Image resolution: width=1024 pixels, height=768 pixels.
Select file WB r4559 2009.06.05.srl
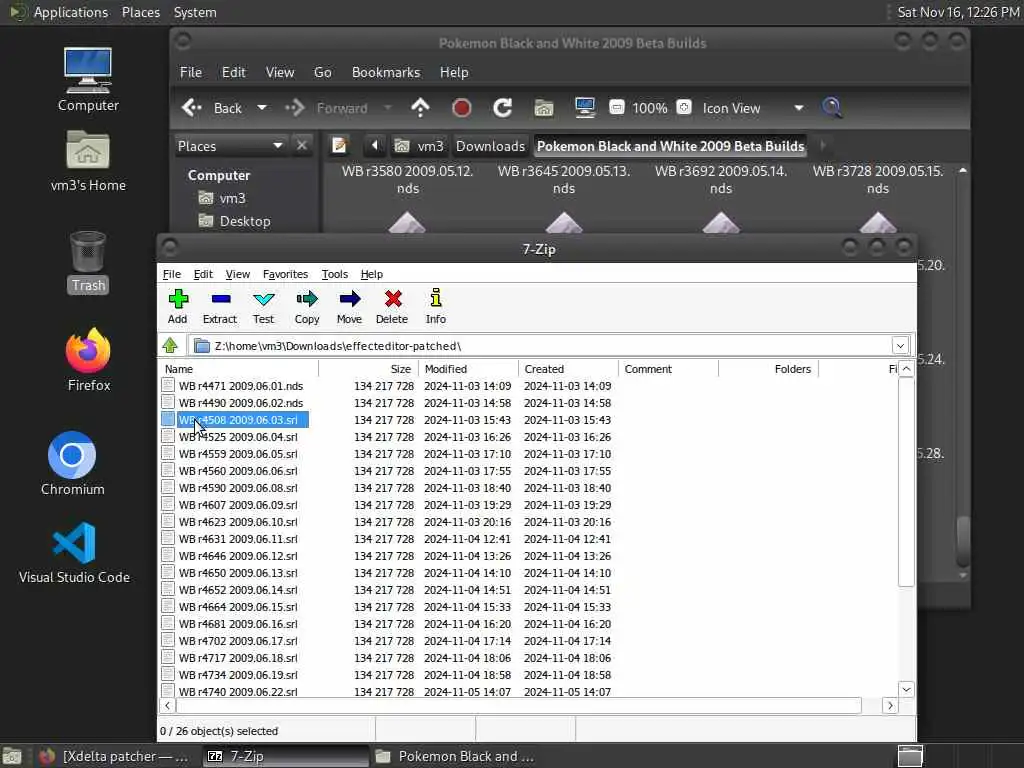click(238, 454)
